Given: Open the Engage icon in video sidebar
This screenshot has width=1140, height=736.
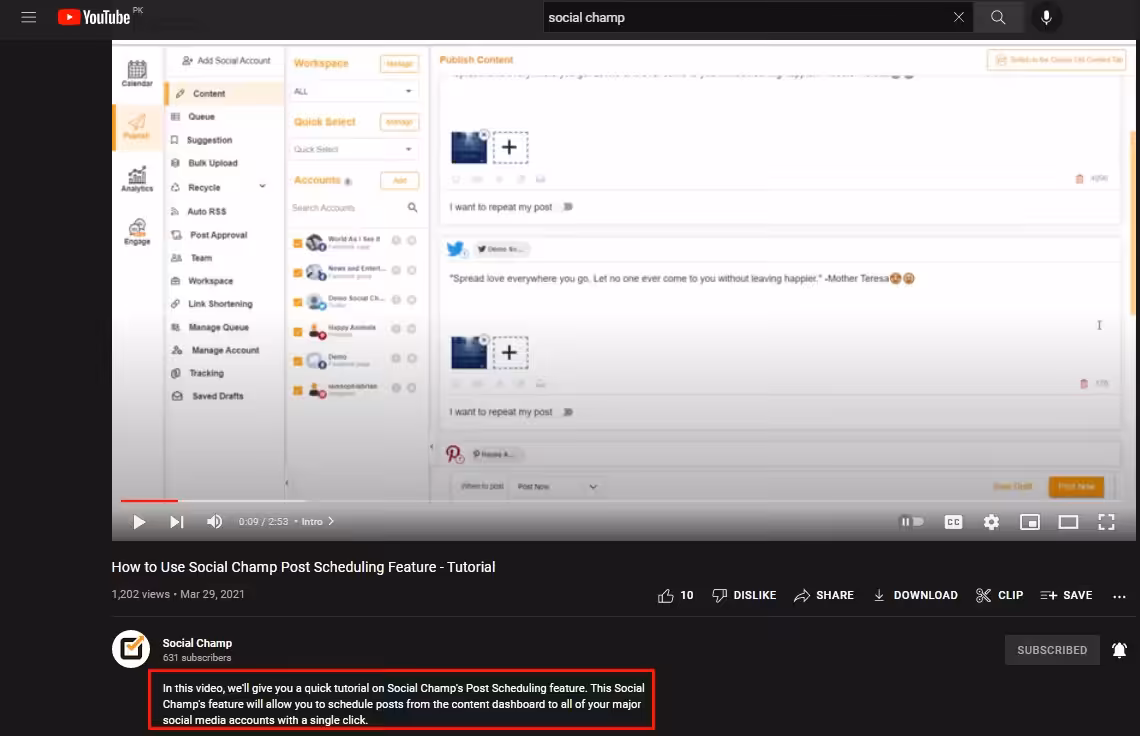Looking at the screenshot, I should pyautogui.click(x=137, y=232).
